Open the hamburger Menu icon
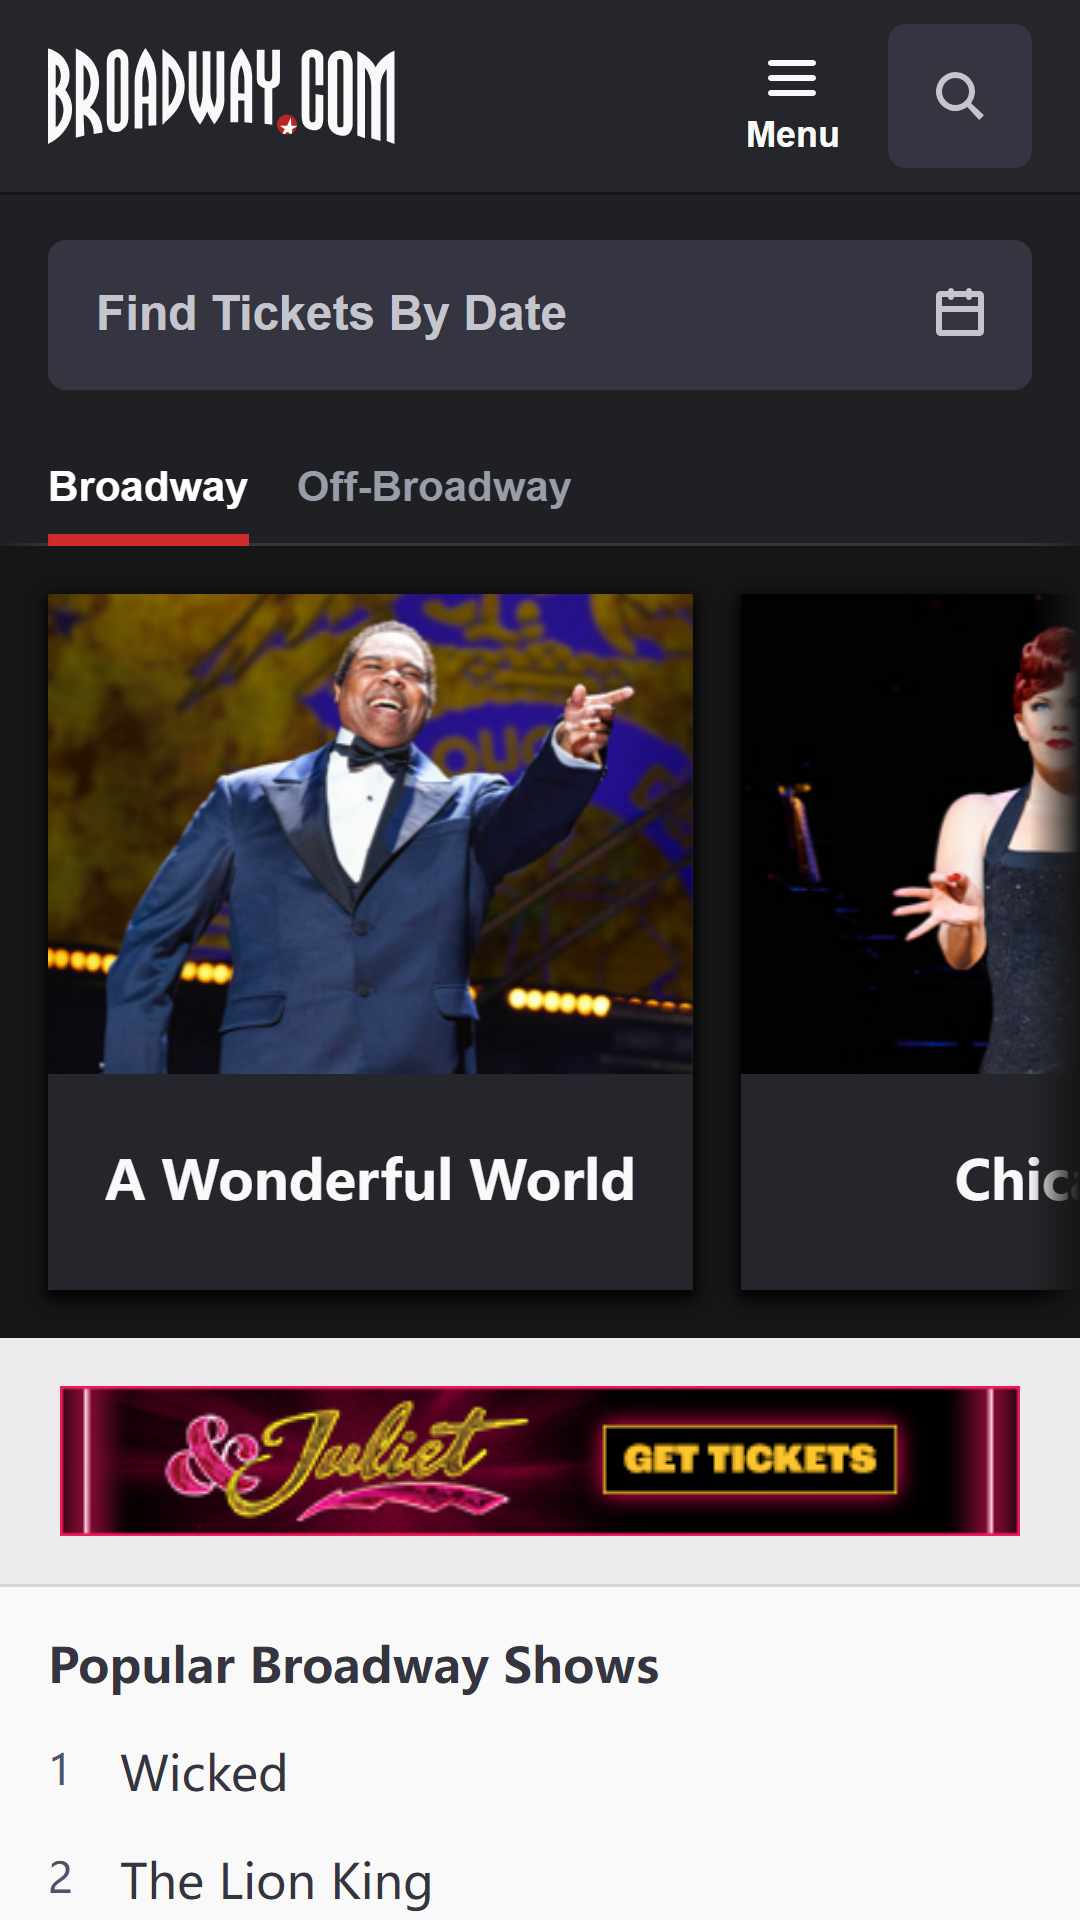 (792, 78)
